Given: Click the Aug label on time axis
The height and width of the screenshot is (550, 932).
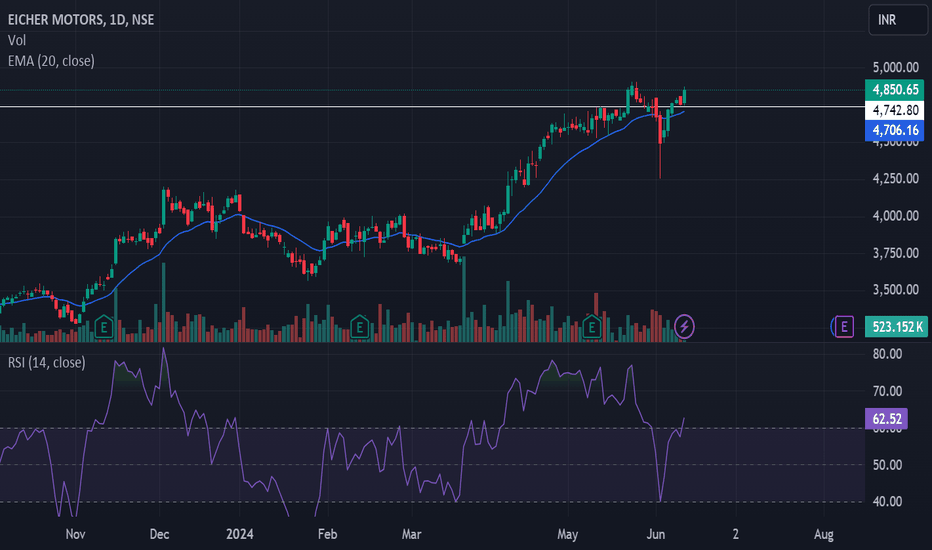Looking at the screenshot, I should point(824,534).
